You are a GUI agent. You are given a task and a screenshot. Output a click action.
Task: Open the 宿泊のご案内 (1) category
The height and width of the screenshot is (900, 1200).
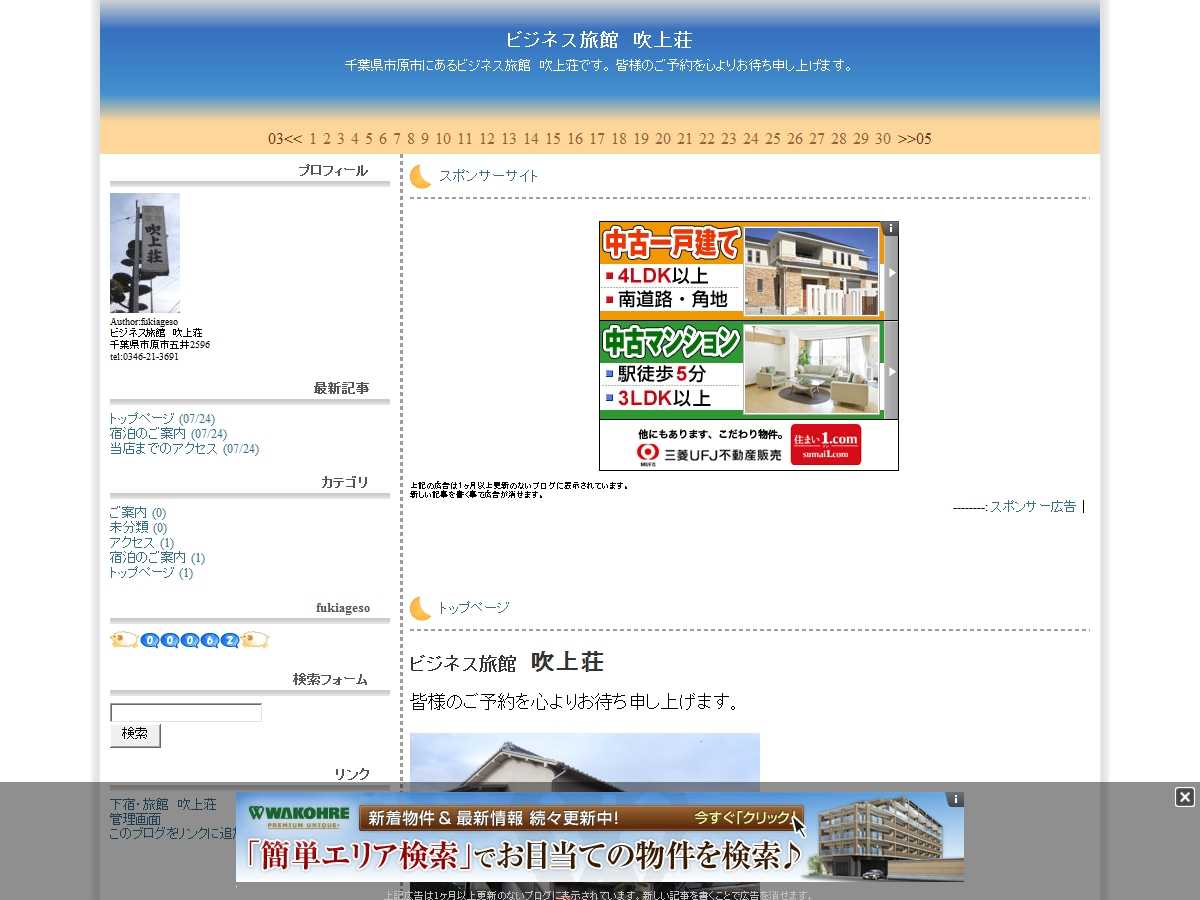pos(157,558)
